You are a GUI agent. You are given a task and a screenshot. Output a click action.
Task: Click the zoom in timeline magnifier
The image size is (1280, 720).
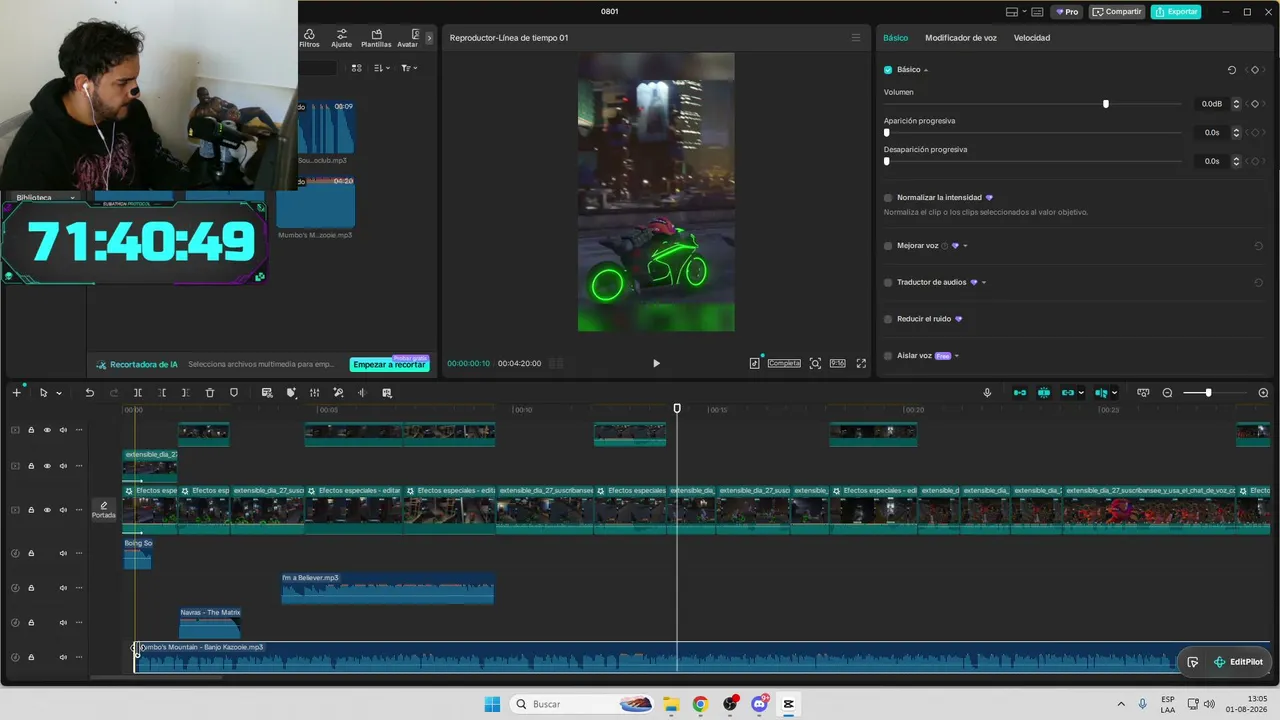tap(1263, 393)
